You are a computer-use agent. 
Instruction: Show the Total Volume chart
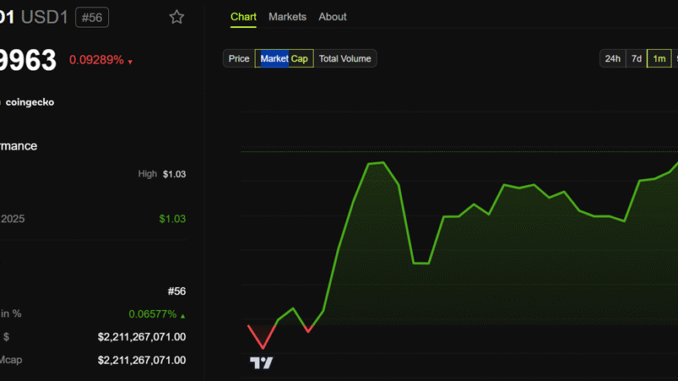[x=345, y=59]
